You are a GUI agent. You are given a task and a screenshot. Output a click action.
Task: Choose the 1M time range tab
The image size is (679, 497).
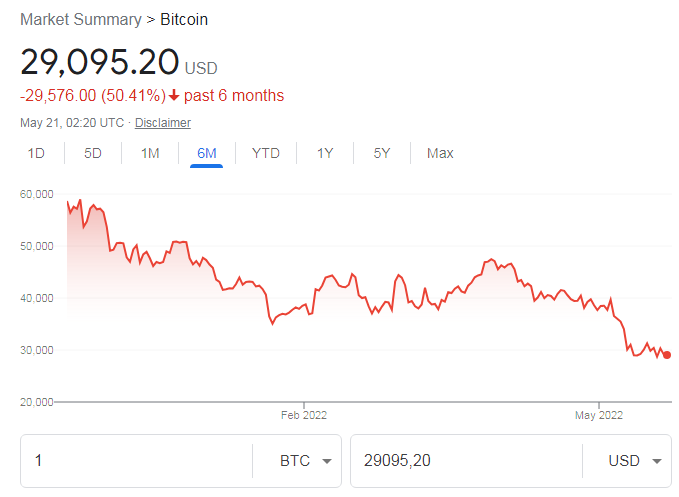point(150,153)
